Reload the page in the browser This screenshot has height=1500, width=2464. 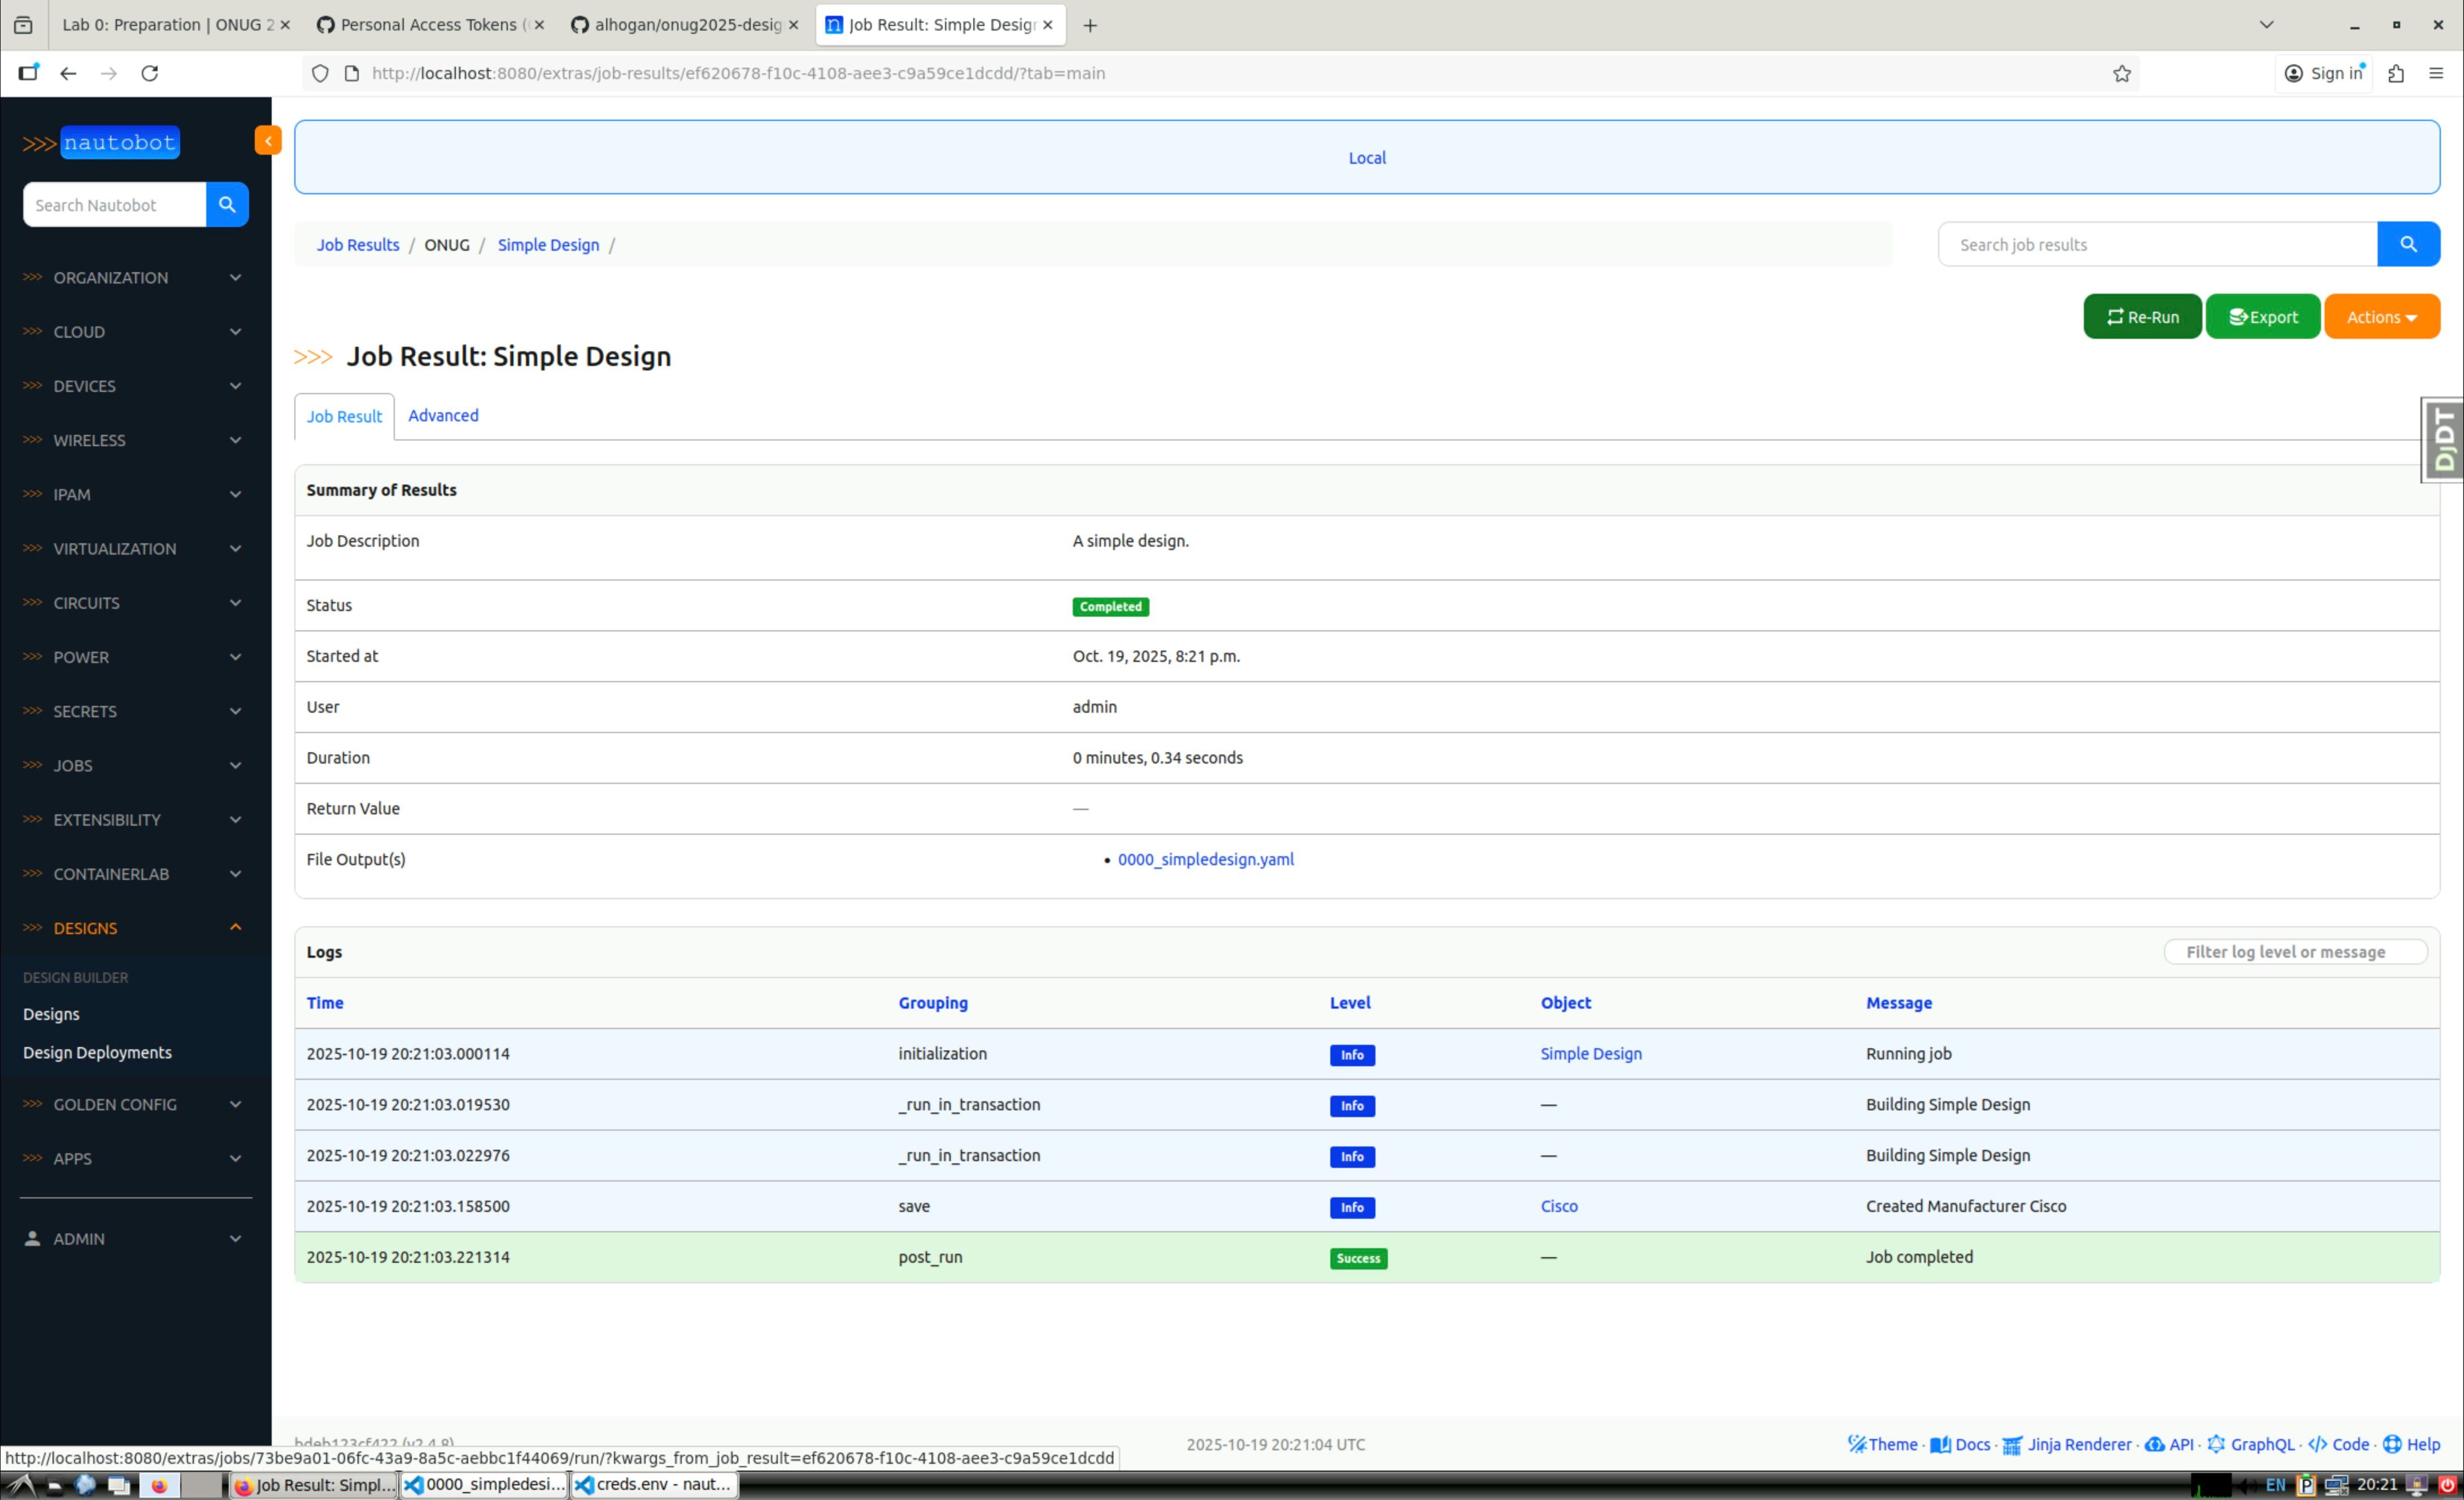coord(150,73)
